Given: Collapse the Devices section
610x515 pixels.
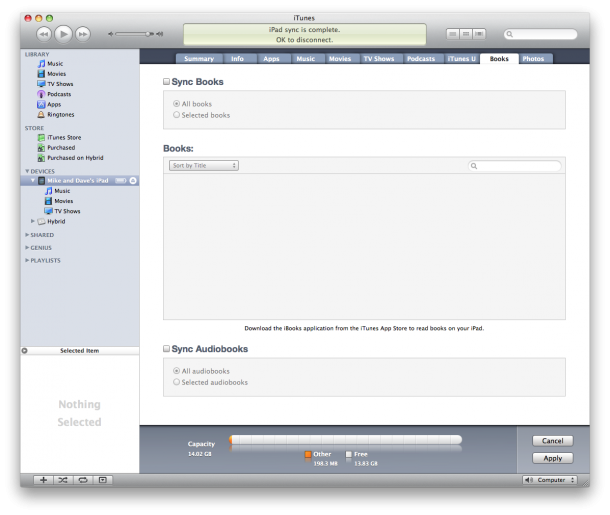Looking at the screenshot, I should pos(27,171).
